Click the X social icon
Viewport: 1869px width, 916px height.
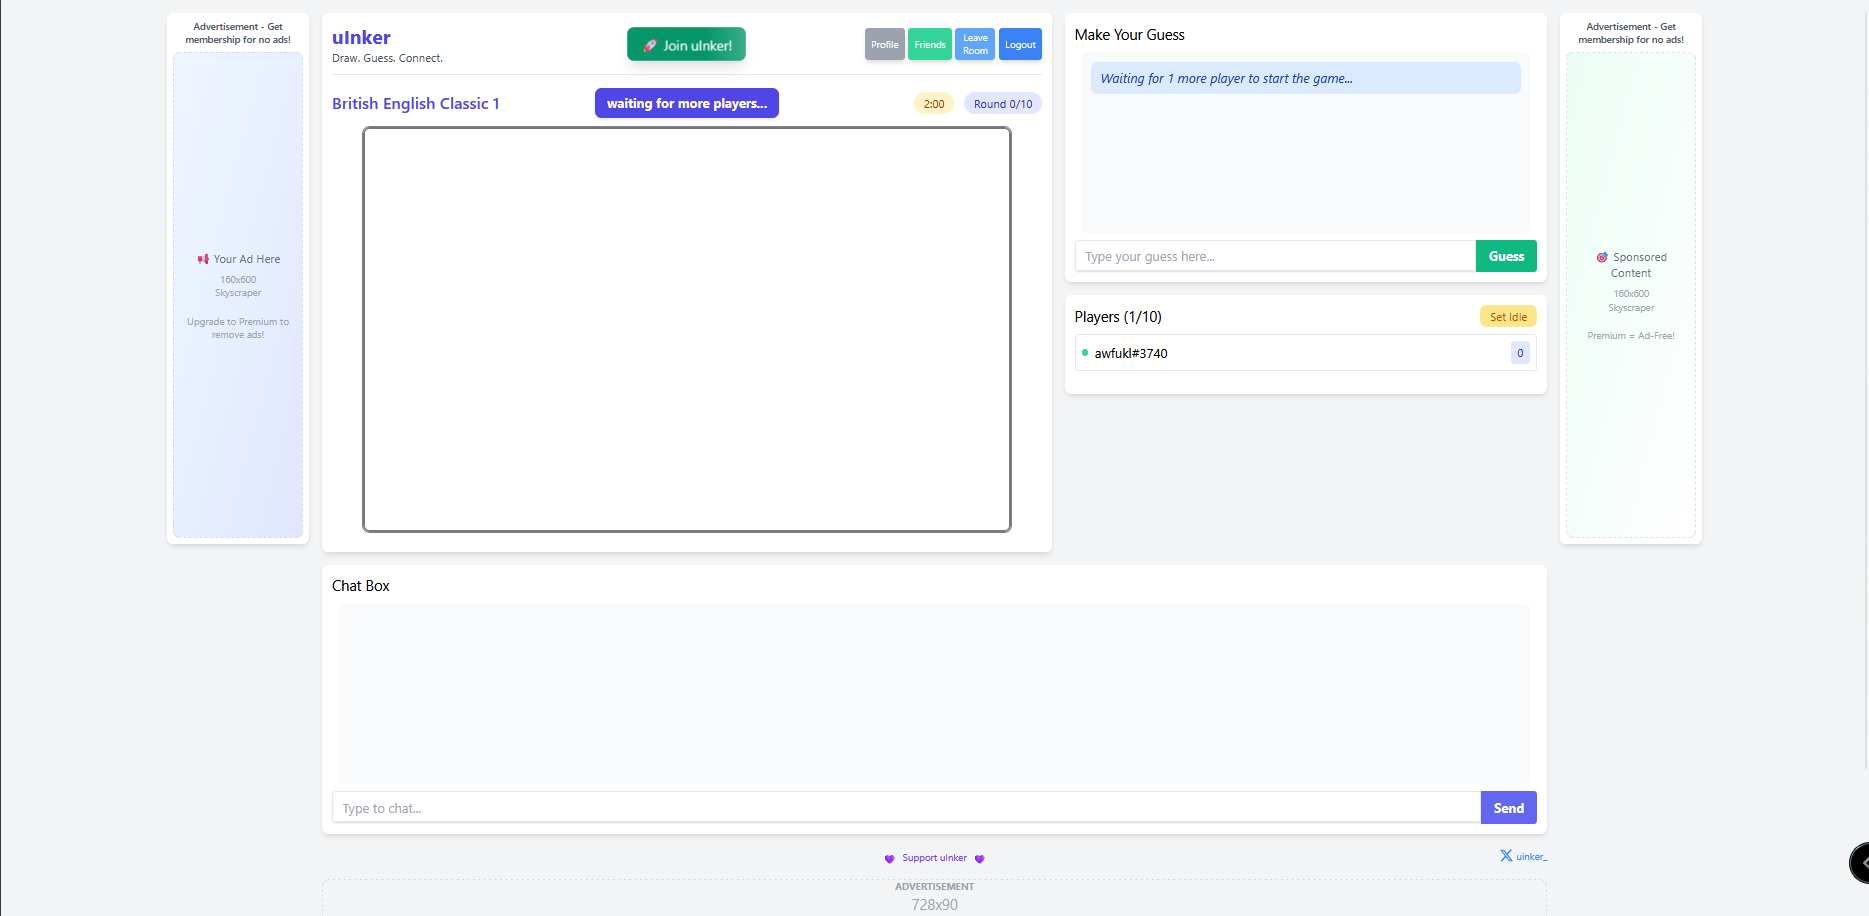tap(1506, 855)
